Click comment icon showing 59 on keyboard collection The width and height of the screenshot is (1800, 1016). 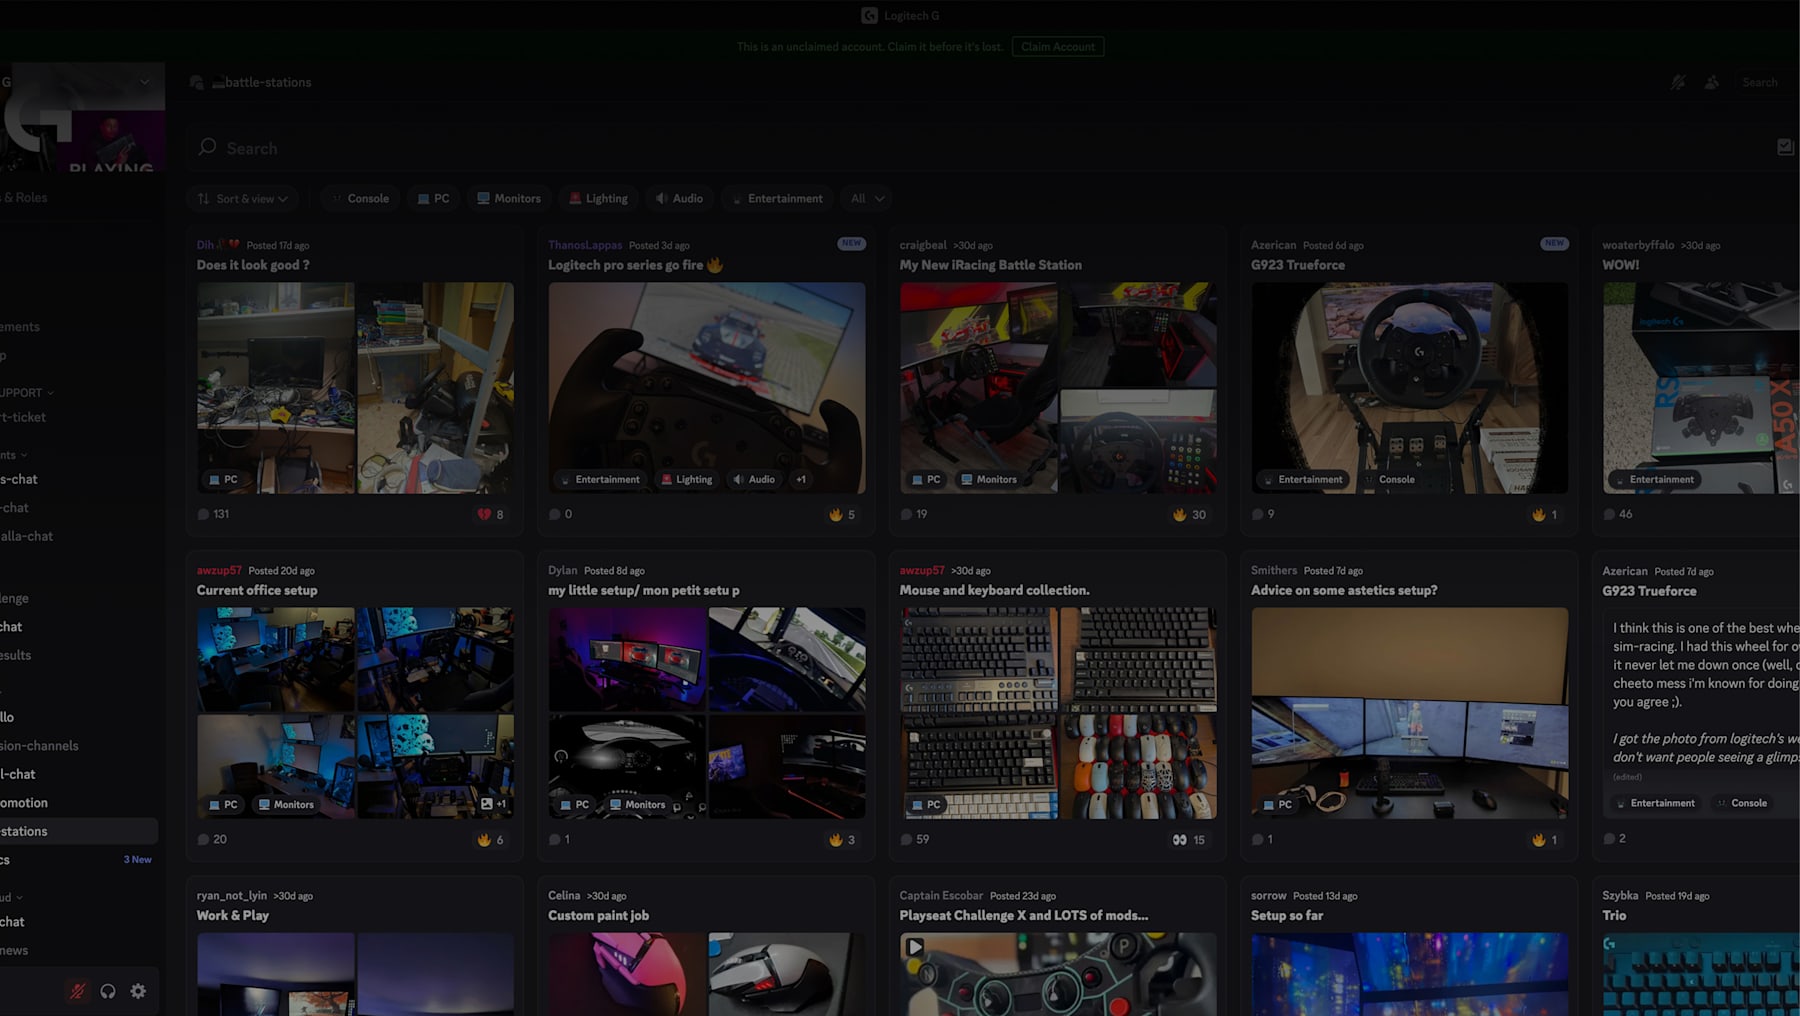coord(906,839)
